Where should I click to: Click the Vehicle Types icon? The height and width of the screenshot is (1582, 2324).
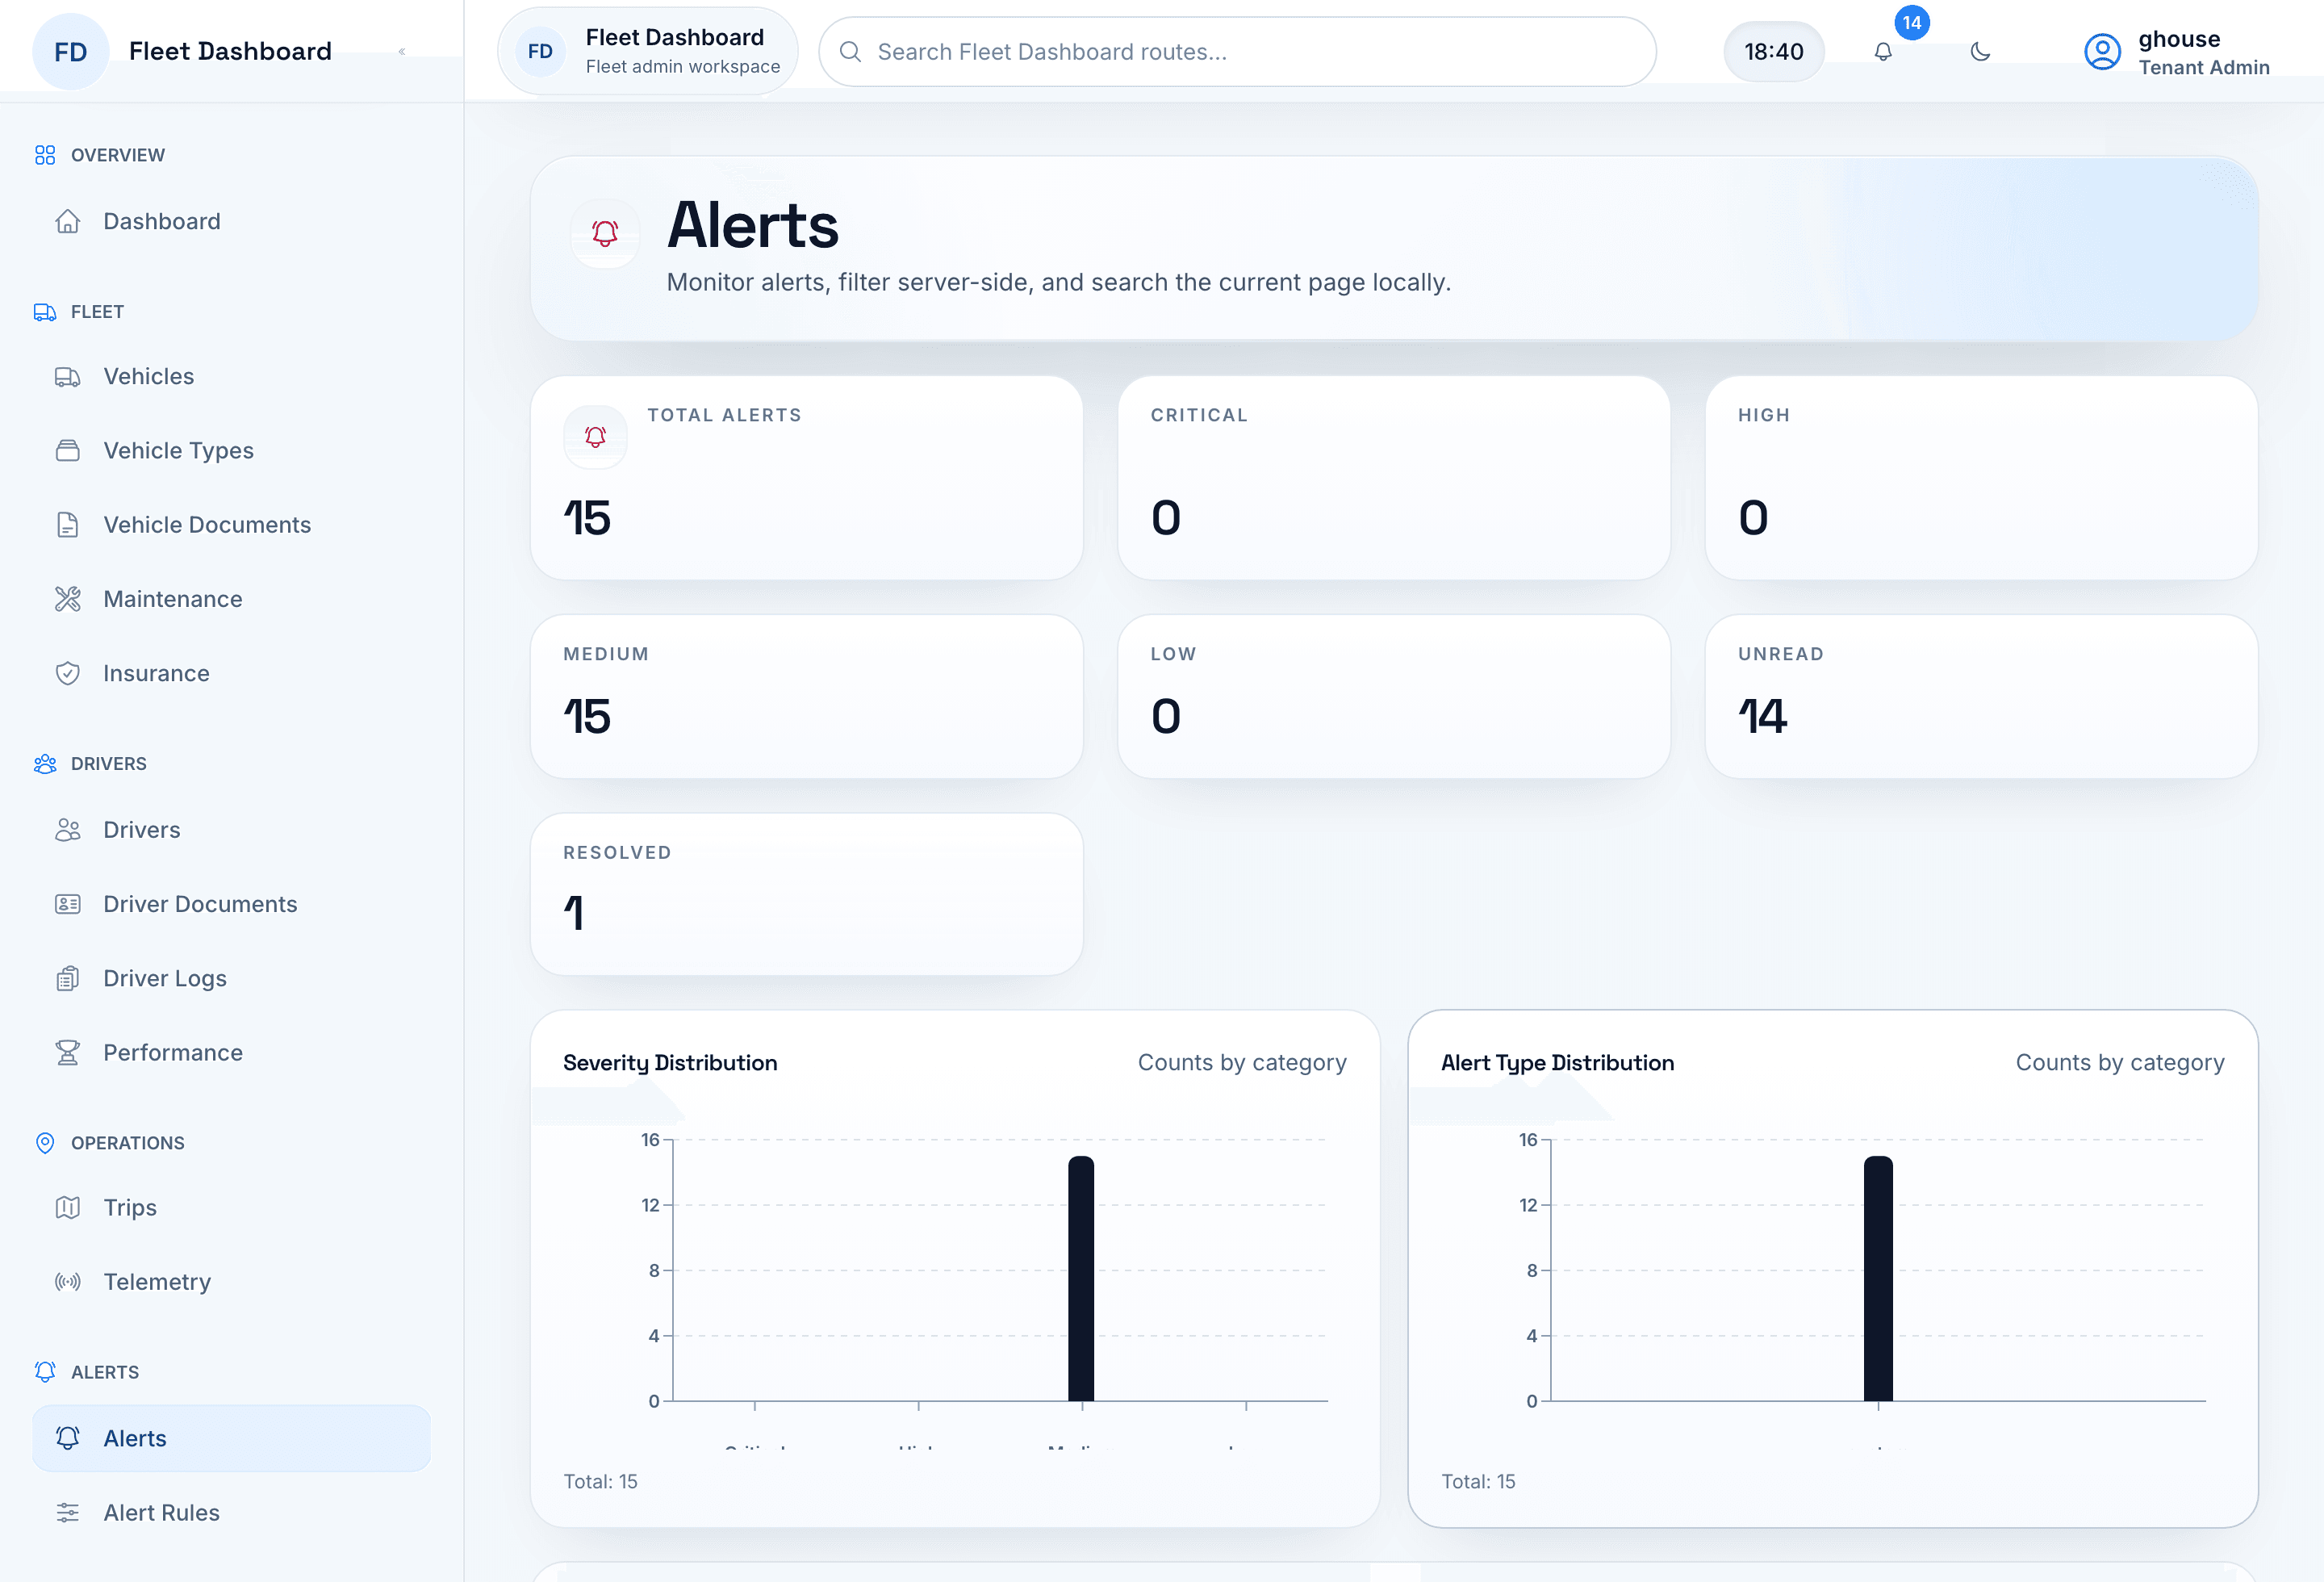[x=67, y=450]
